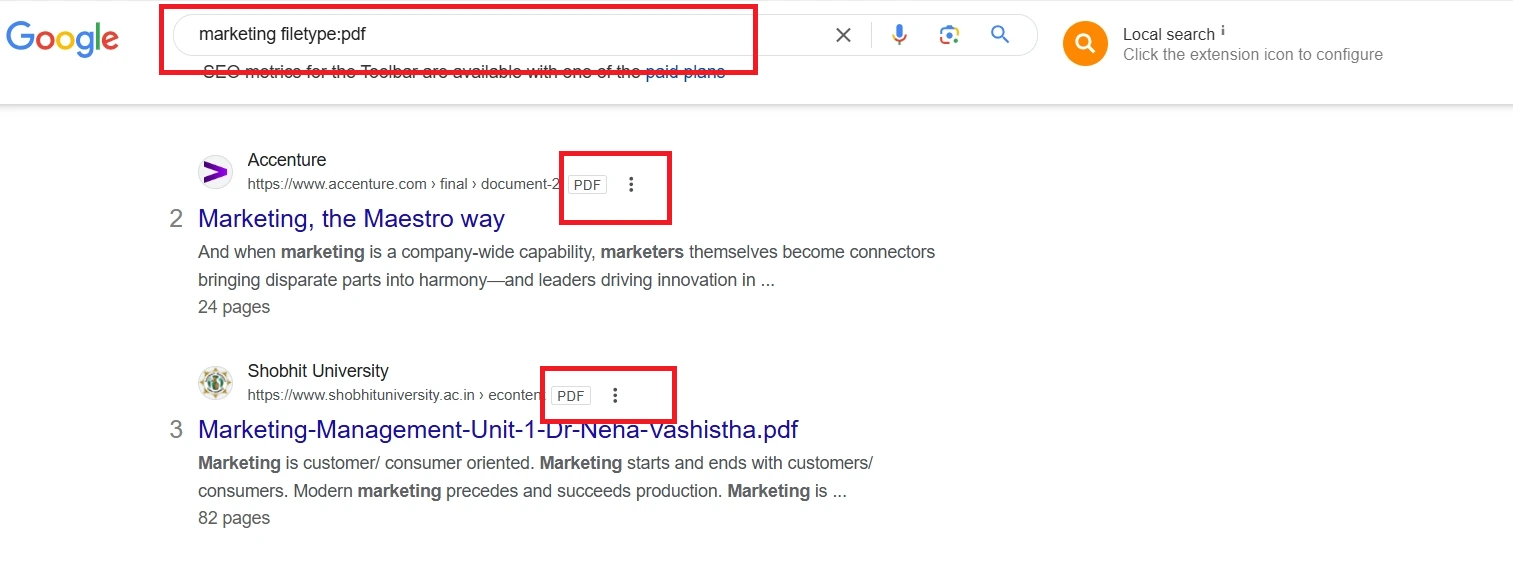Click the Accenture site name

pos(287,160)
